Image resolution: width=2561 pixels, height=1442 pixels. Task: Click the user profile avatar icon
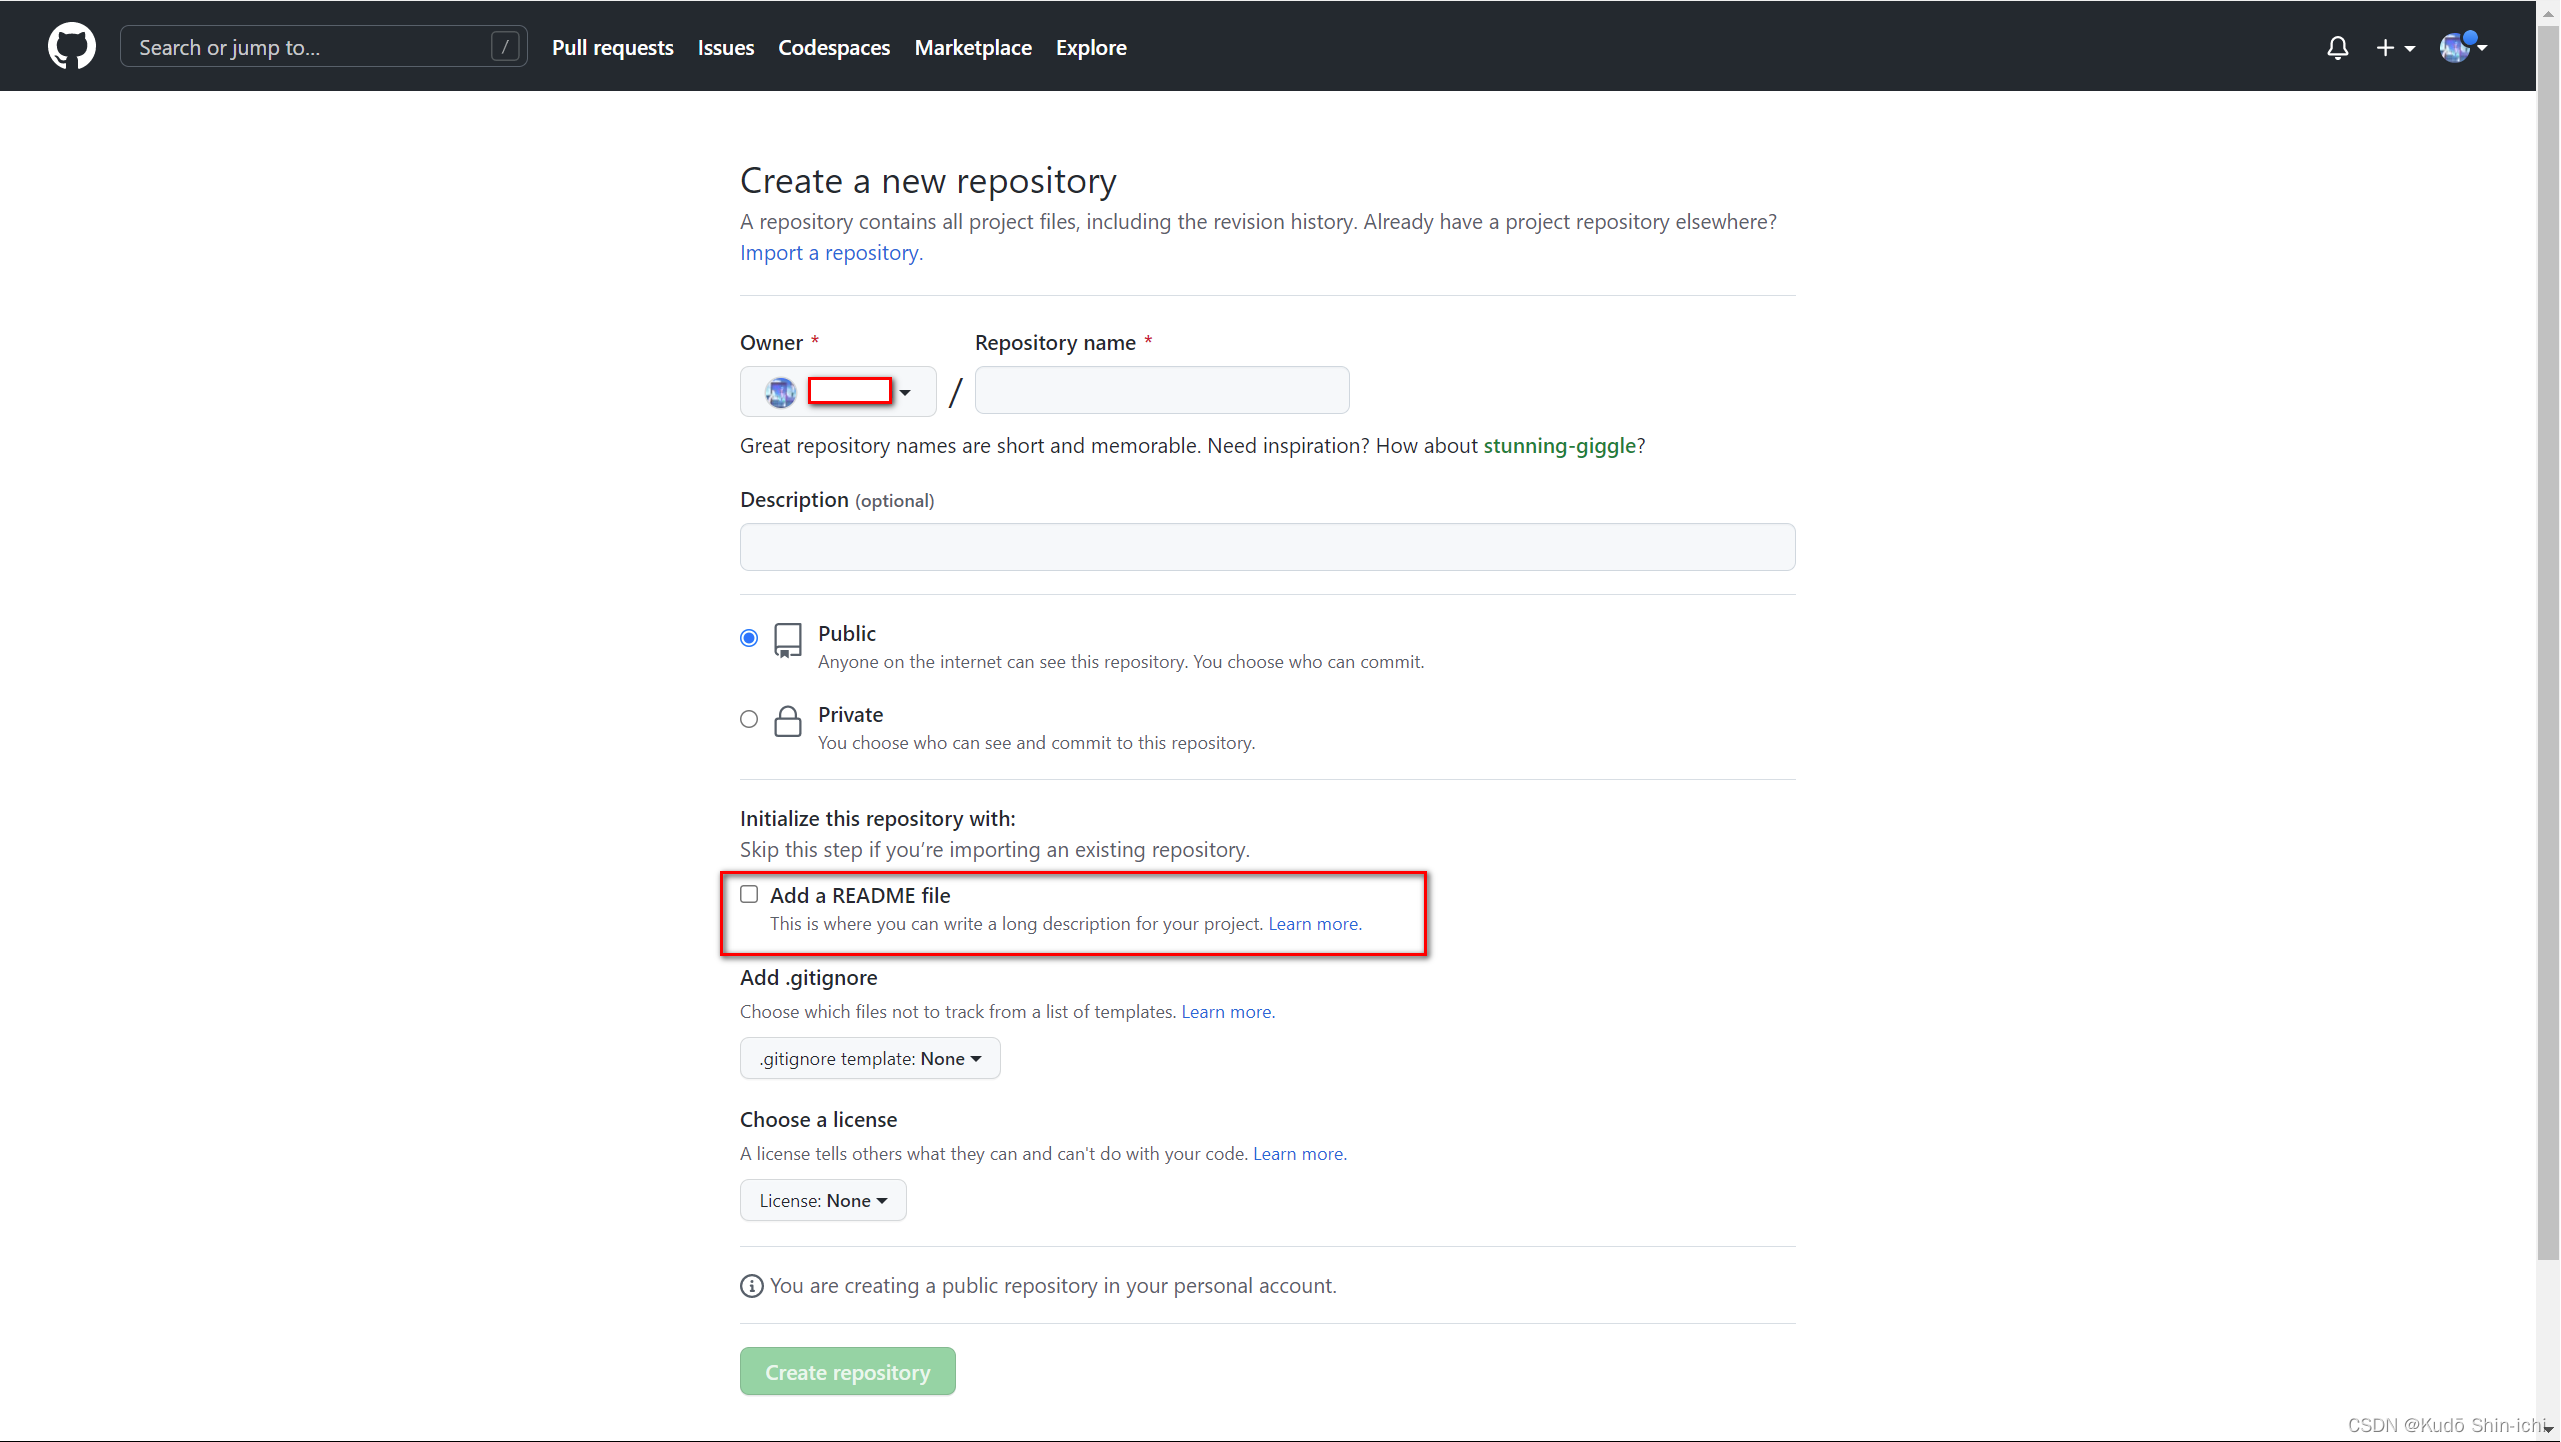pos(2455,46)
